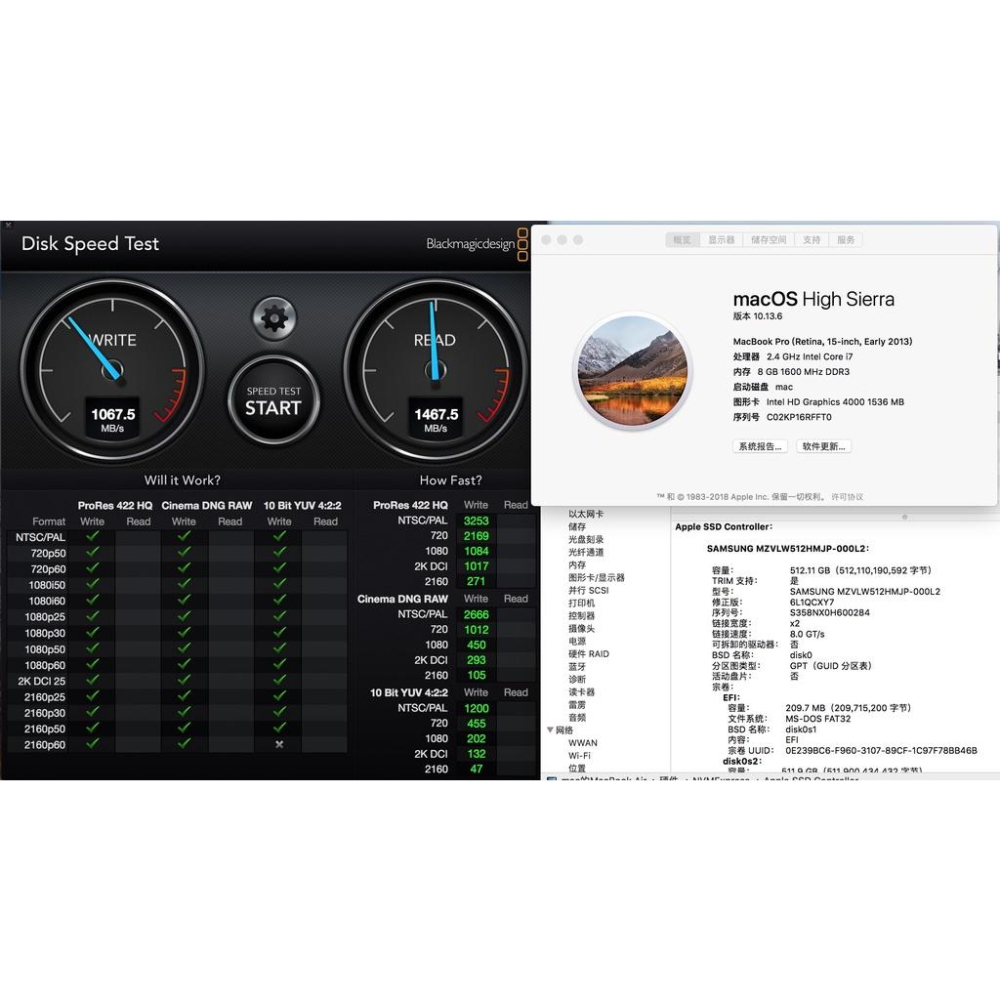
Task: Select 并行 SCSI in the sidebar
Action: [x=588, y=591]
